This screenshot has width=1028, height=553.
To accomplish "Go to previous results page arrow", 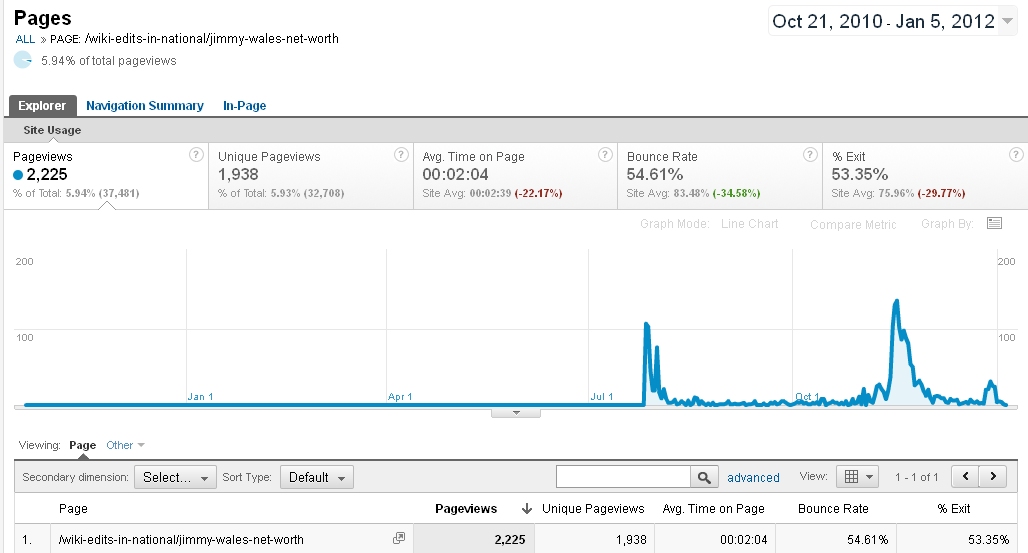I will point(965,477).
